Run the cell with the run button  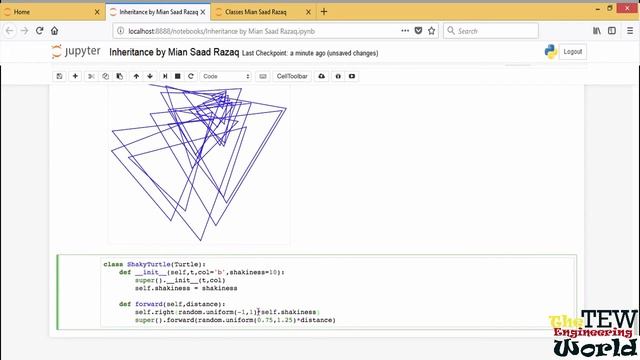tap(165, 76)
